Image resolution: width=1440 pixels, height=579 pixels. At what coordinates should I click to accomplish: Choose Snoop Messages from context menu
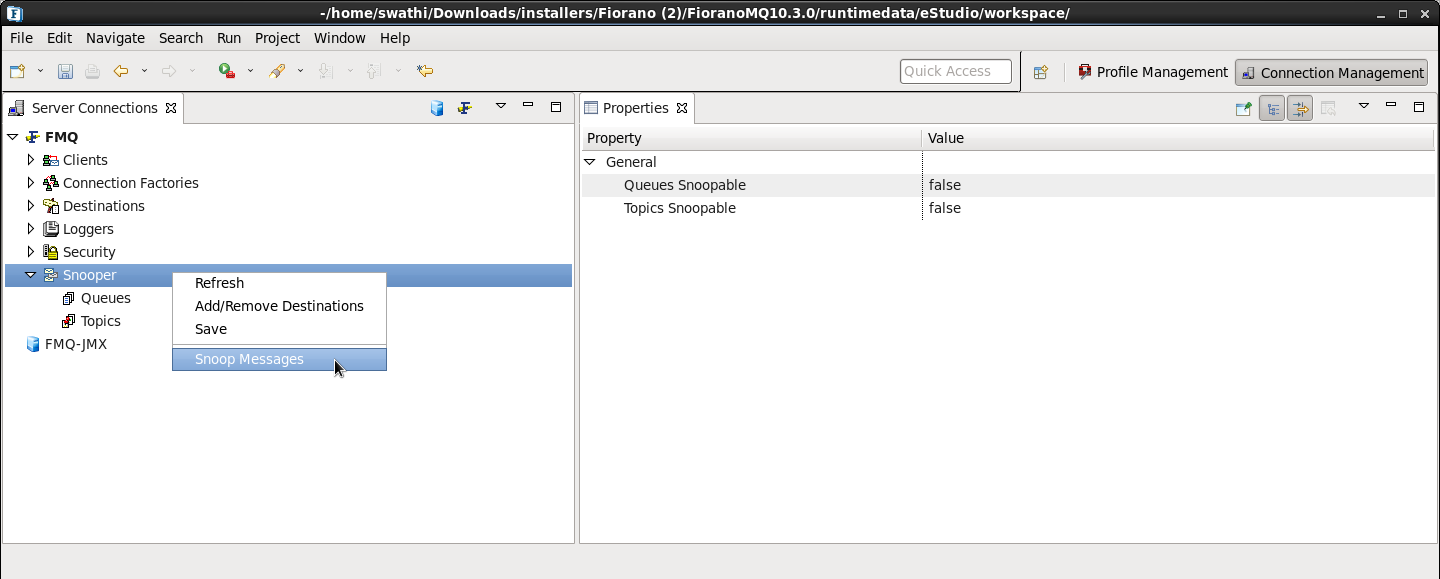click(279, 359)
